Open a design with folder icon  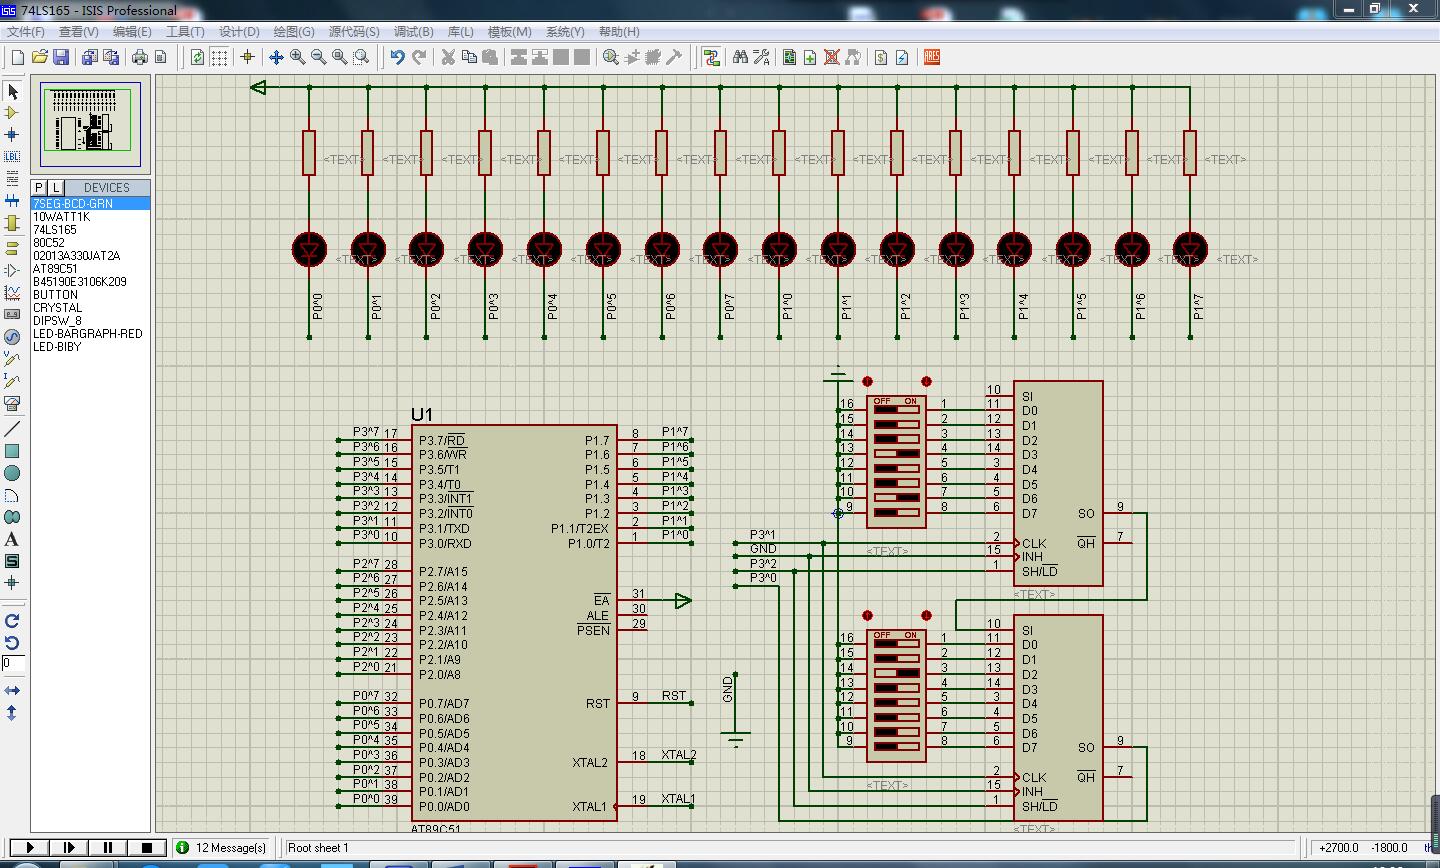pyautogui.click(x=40, y=57)
